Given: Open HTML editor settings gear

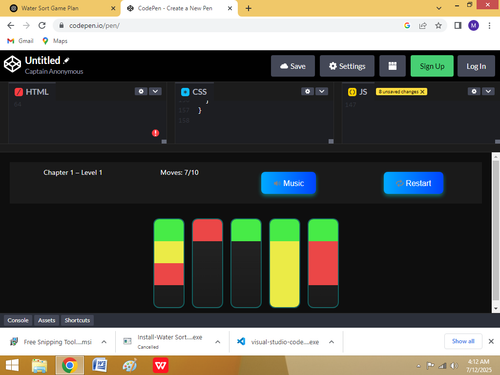Looking at the screenshot, I should (141, 91).
